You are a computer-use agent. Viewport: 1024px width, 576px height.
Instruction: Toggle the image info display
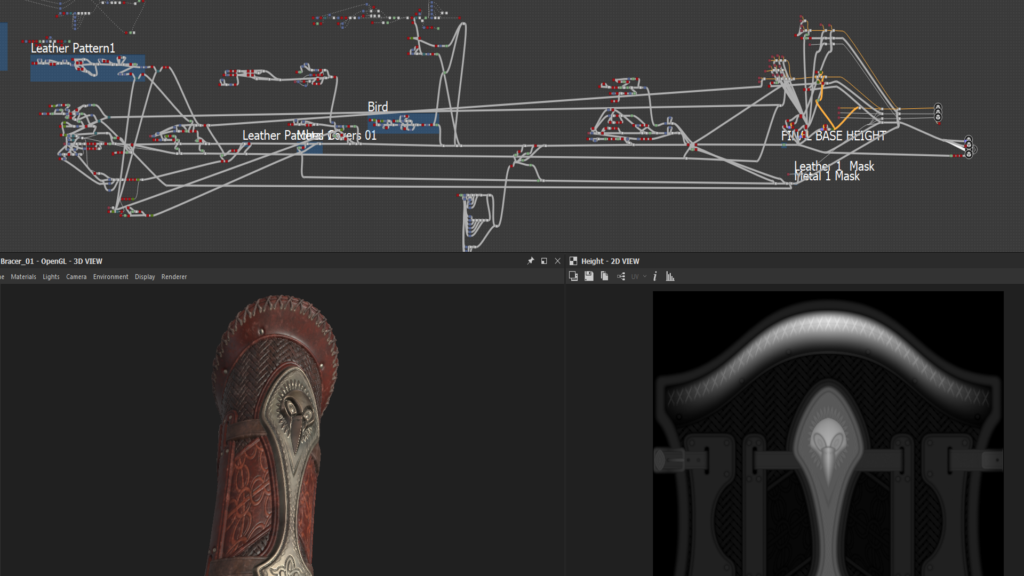655,276
